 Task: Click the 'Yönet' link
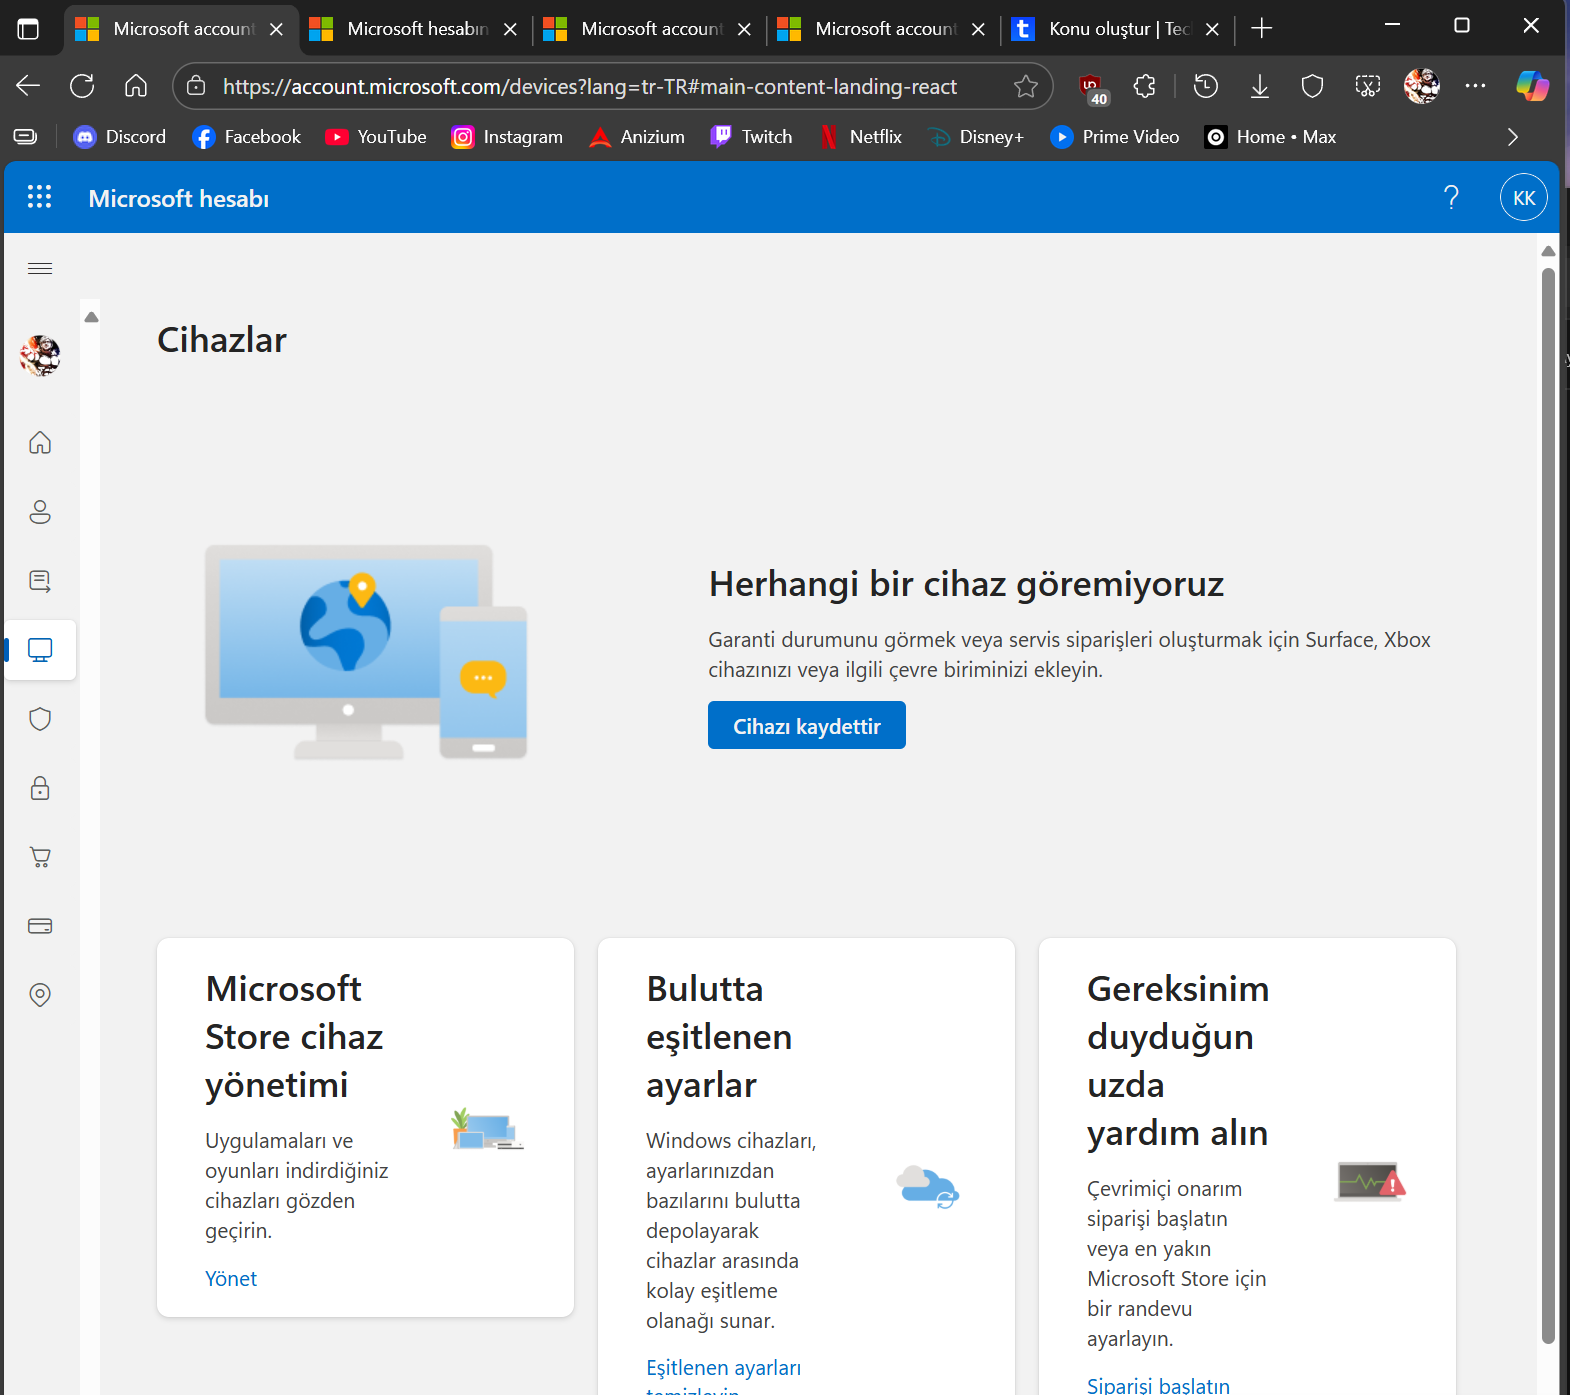[231, 1278]
